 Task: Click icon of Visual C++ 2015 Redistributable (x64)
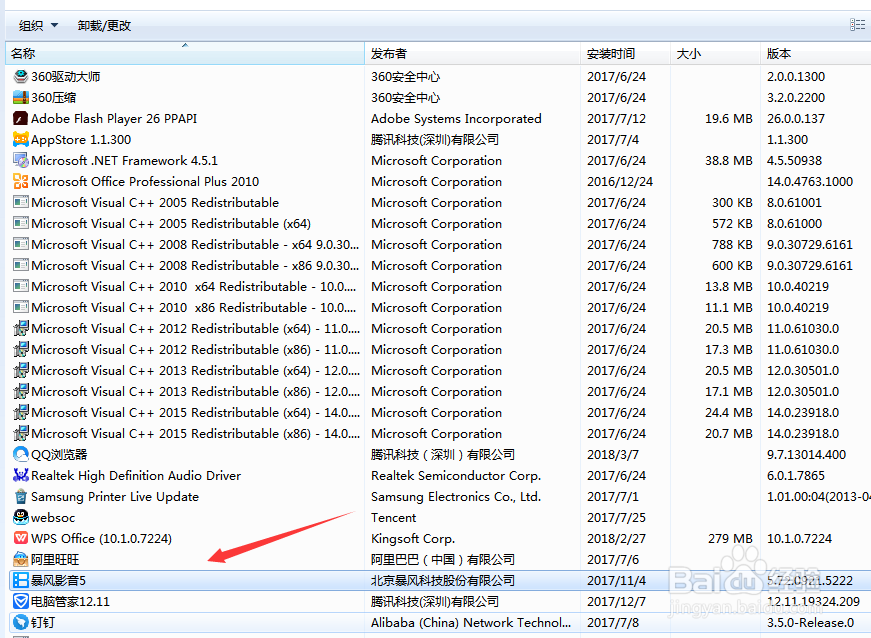click(x=21, y=413)
